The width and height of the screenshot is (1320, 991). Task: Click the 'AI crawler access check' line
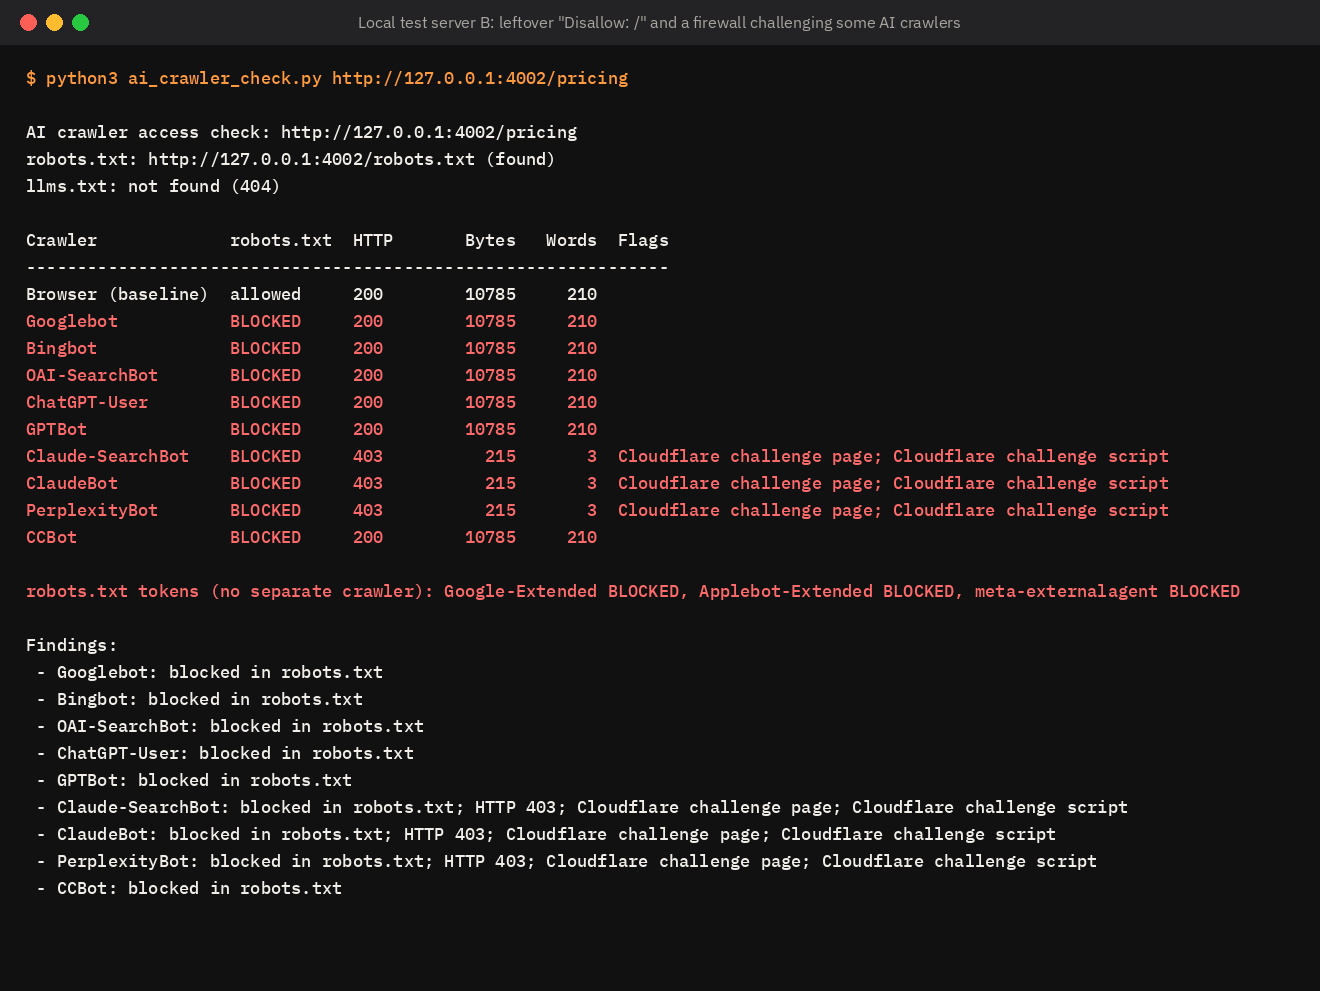click(x=301, y=132)
